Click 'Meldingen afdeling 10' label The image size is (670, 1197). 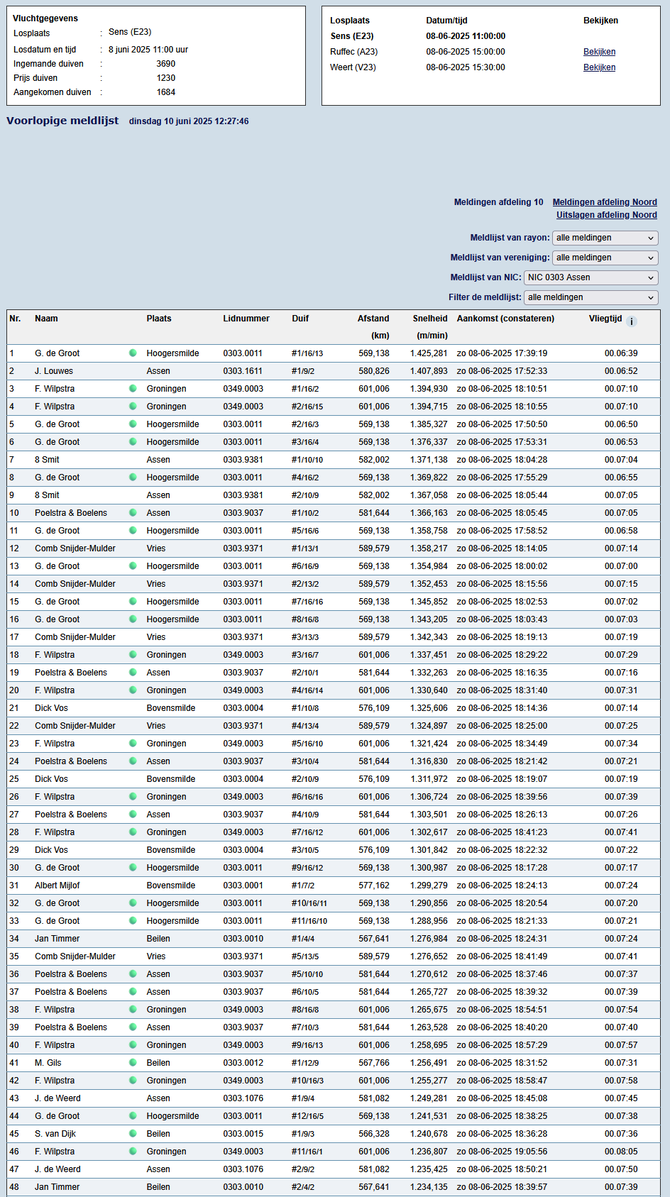pos(498,202)
